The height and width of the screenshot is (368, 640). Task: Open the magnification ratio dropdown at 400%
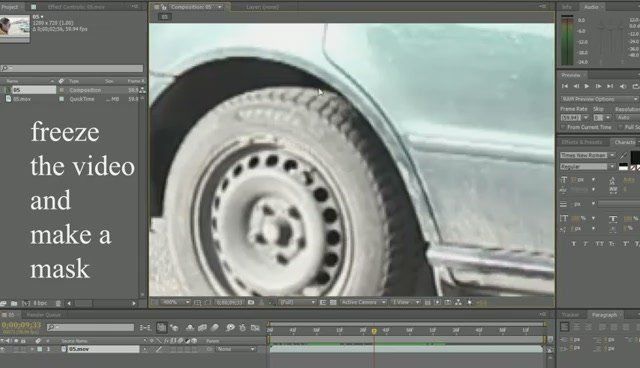coord(177,302)
